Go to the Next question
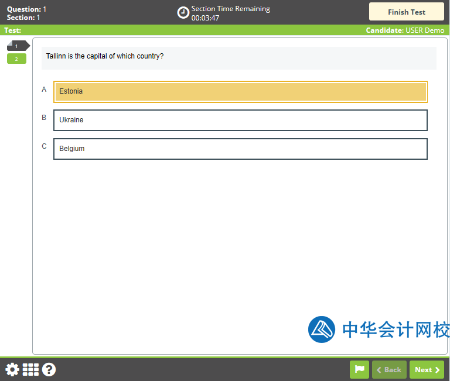This screenshot has width=450, height=381. click(x=427, y=370)
